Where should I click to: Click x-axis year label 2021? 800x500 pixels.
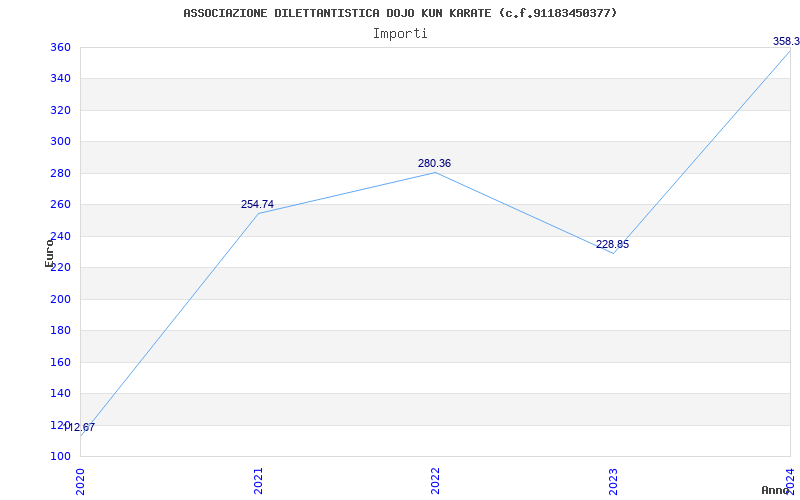[258, 481]
